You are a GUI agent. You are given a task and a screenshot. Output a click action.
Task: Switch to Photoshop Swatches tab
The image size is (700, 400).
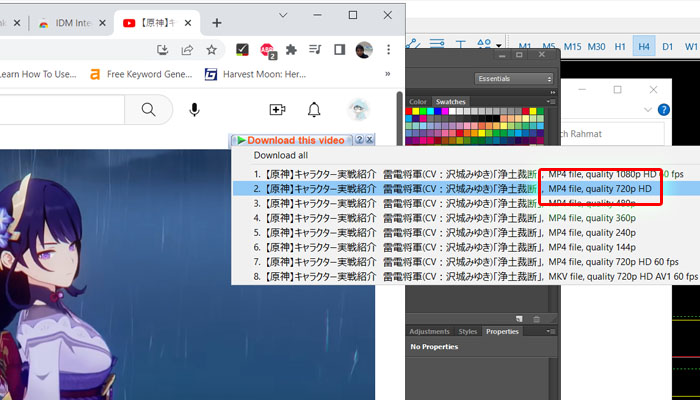(450, 102)
